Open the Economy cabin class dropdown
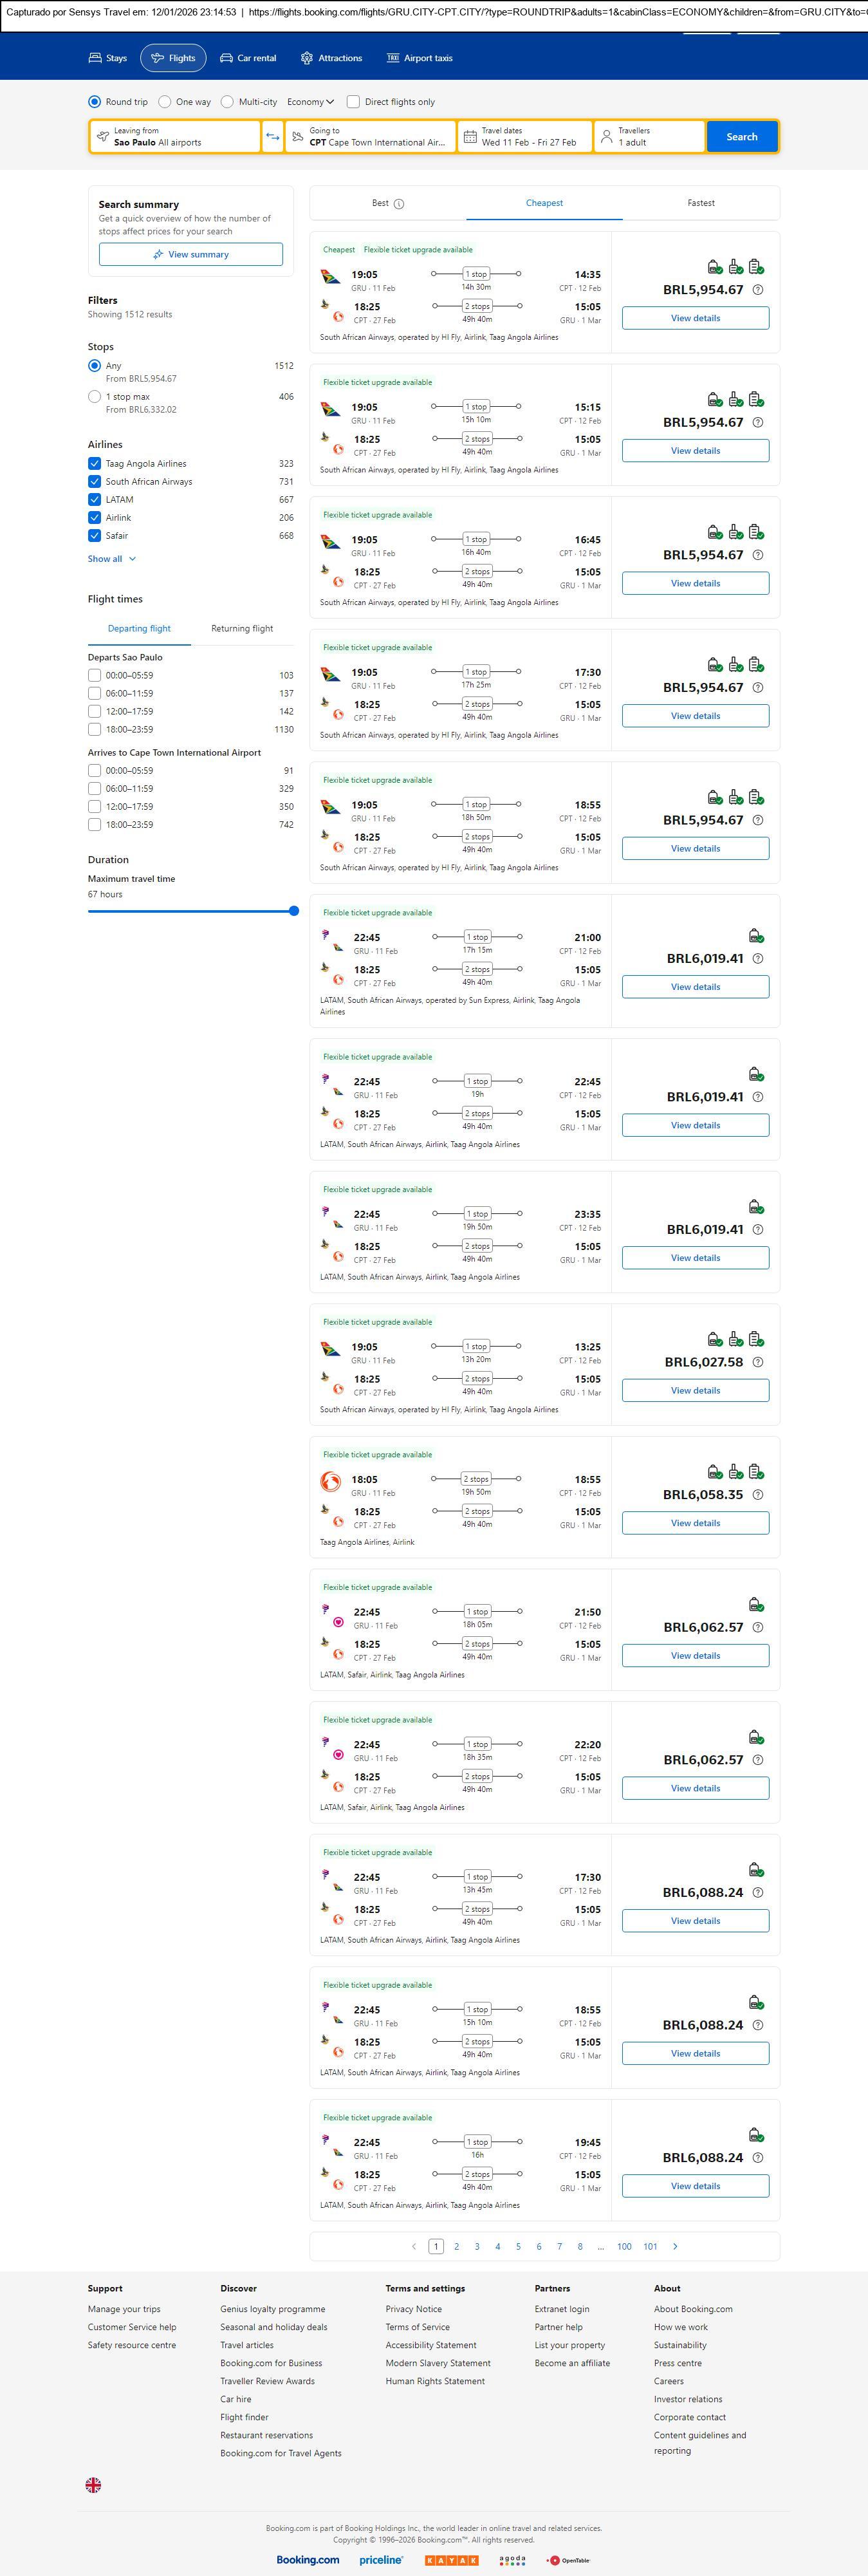The width and height of the screenshot is (868, 2576). pyautogui.click(x=310, y=102)
